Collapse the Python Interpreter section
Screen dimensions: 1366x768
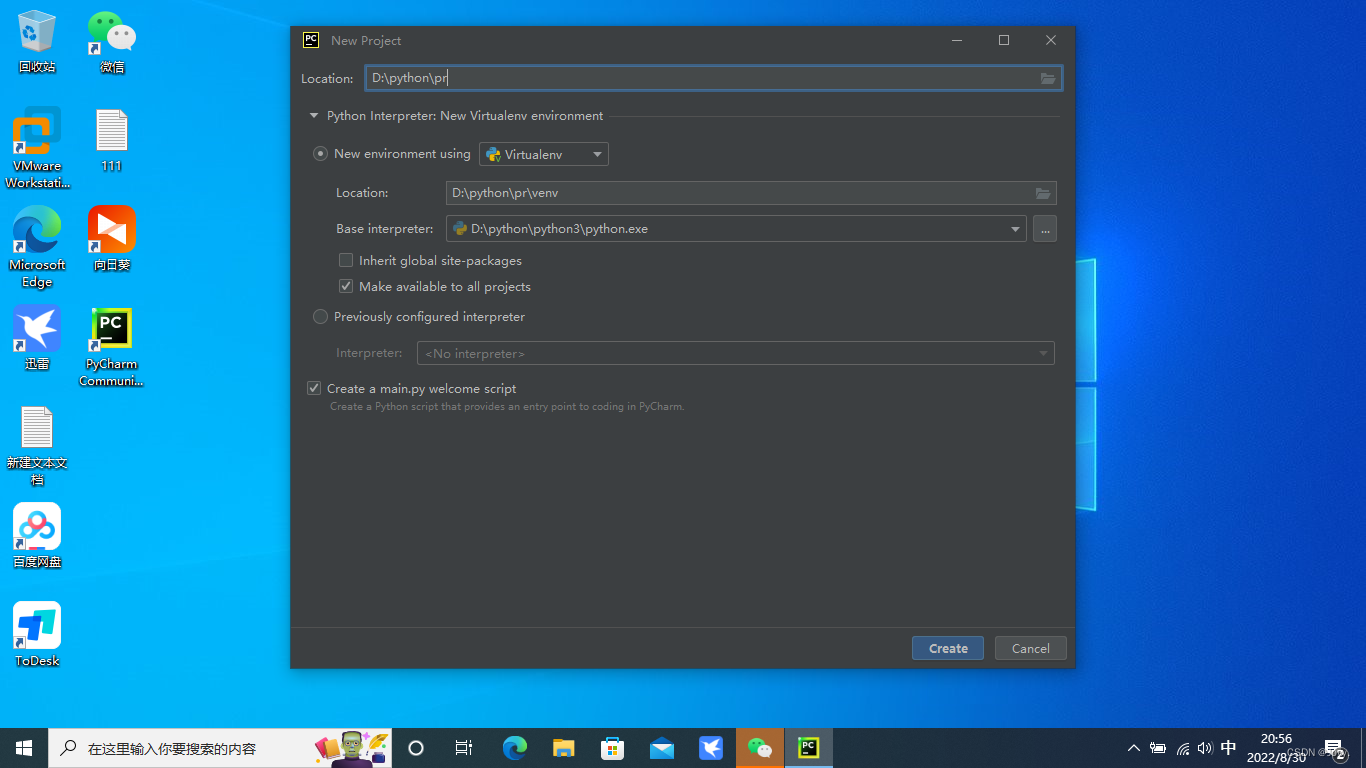[314, 116]
